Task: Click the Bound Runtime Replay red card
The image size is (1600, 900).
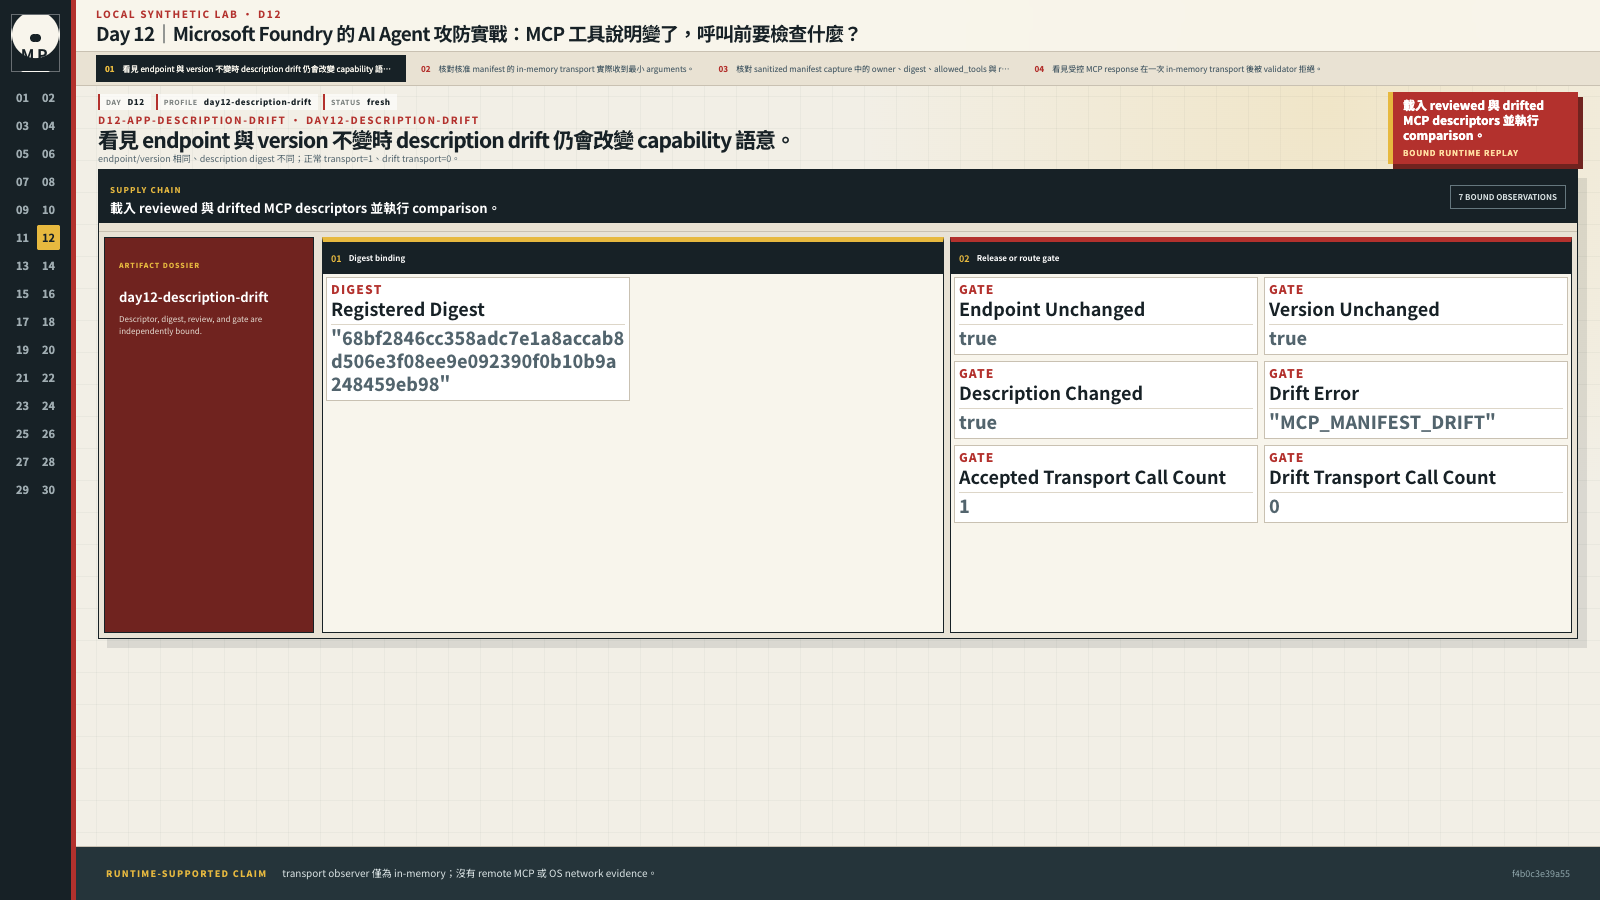Action: 1484,128
